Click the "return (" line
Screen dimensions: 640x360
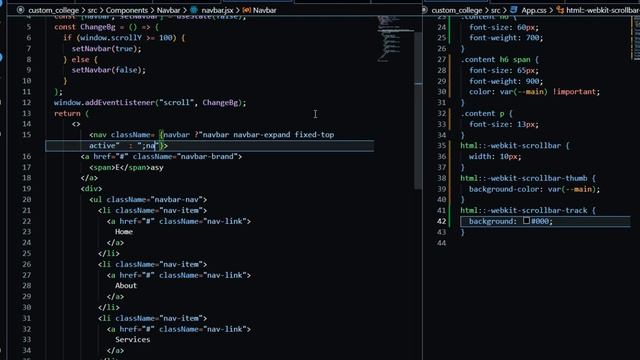(x=71, y=113)
